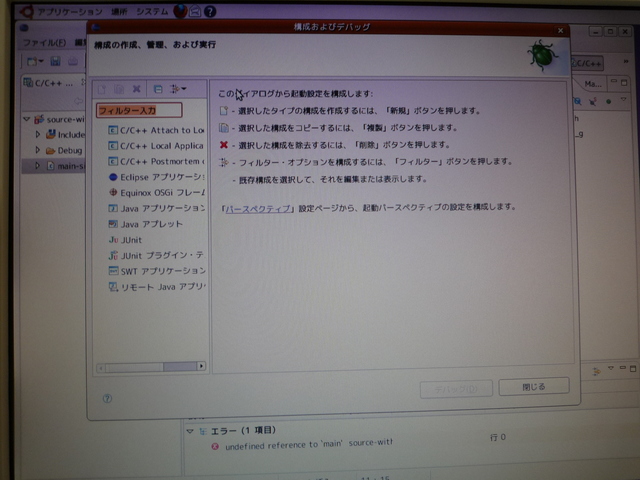Viewport: 640px width, 480px height.
Task: Expand the main-s... source file node
Action: click(x=38, y=166)
